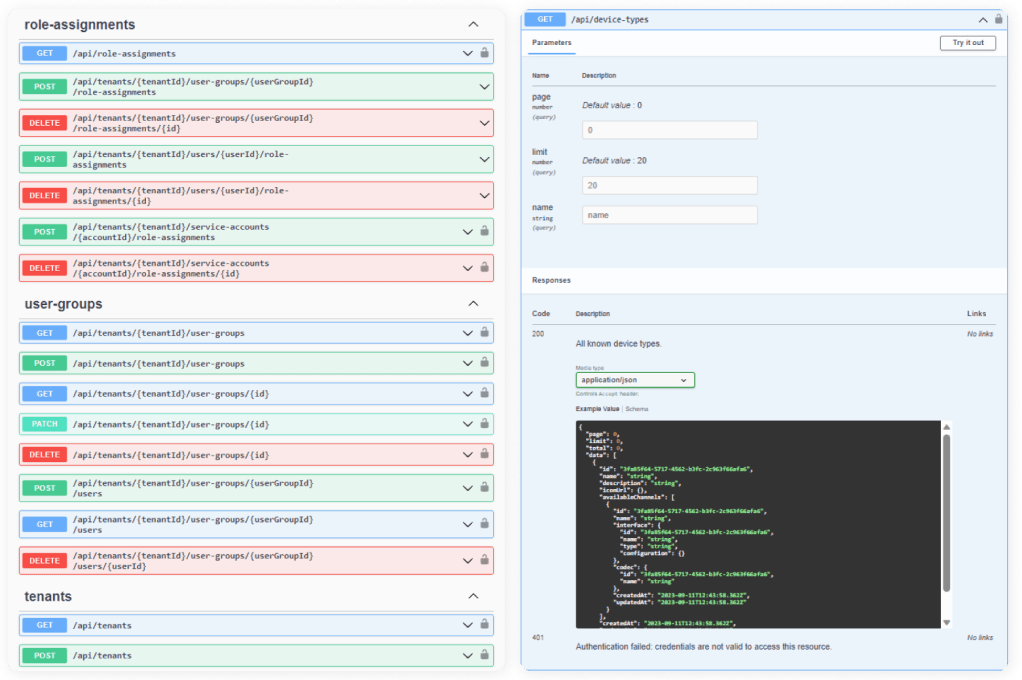Click lock icon on POST service-accounts role-assignments row
This screenshot has height=680, width=1022.
point(484,231)
